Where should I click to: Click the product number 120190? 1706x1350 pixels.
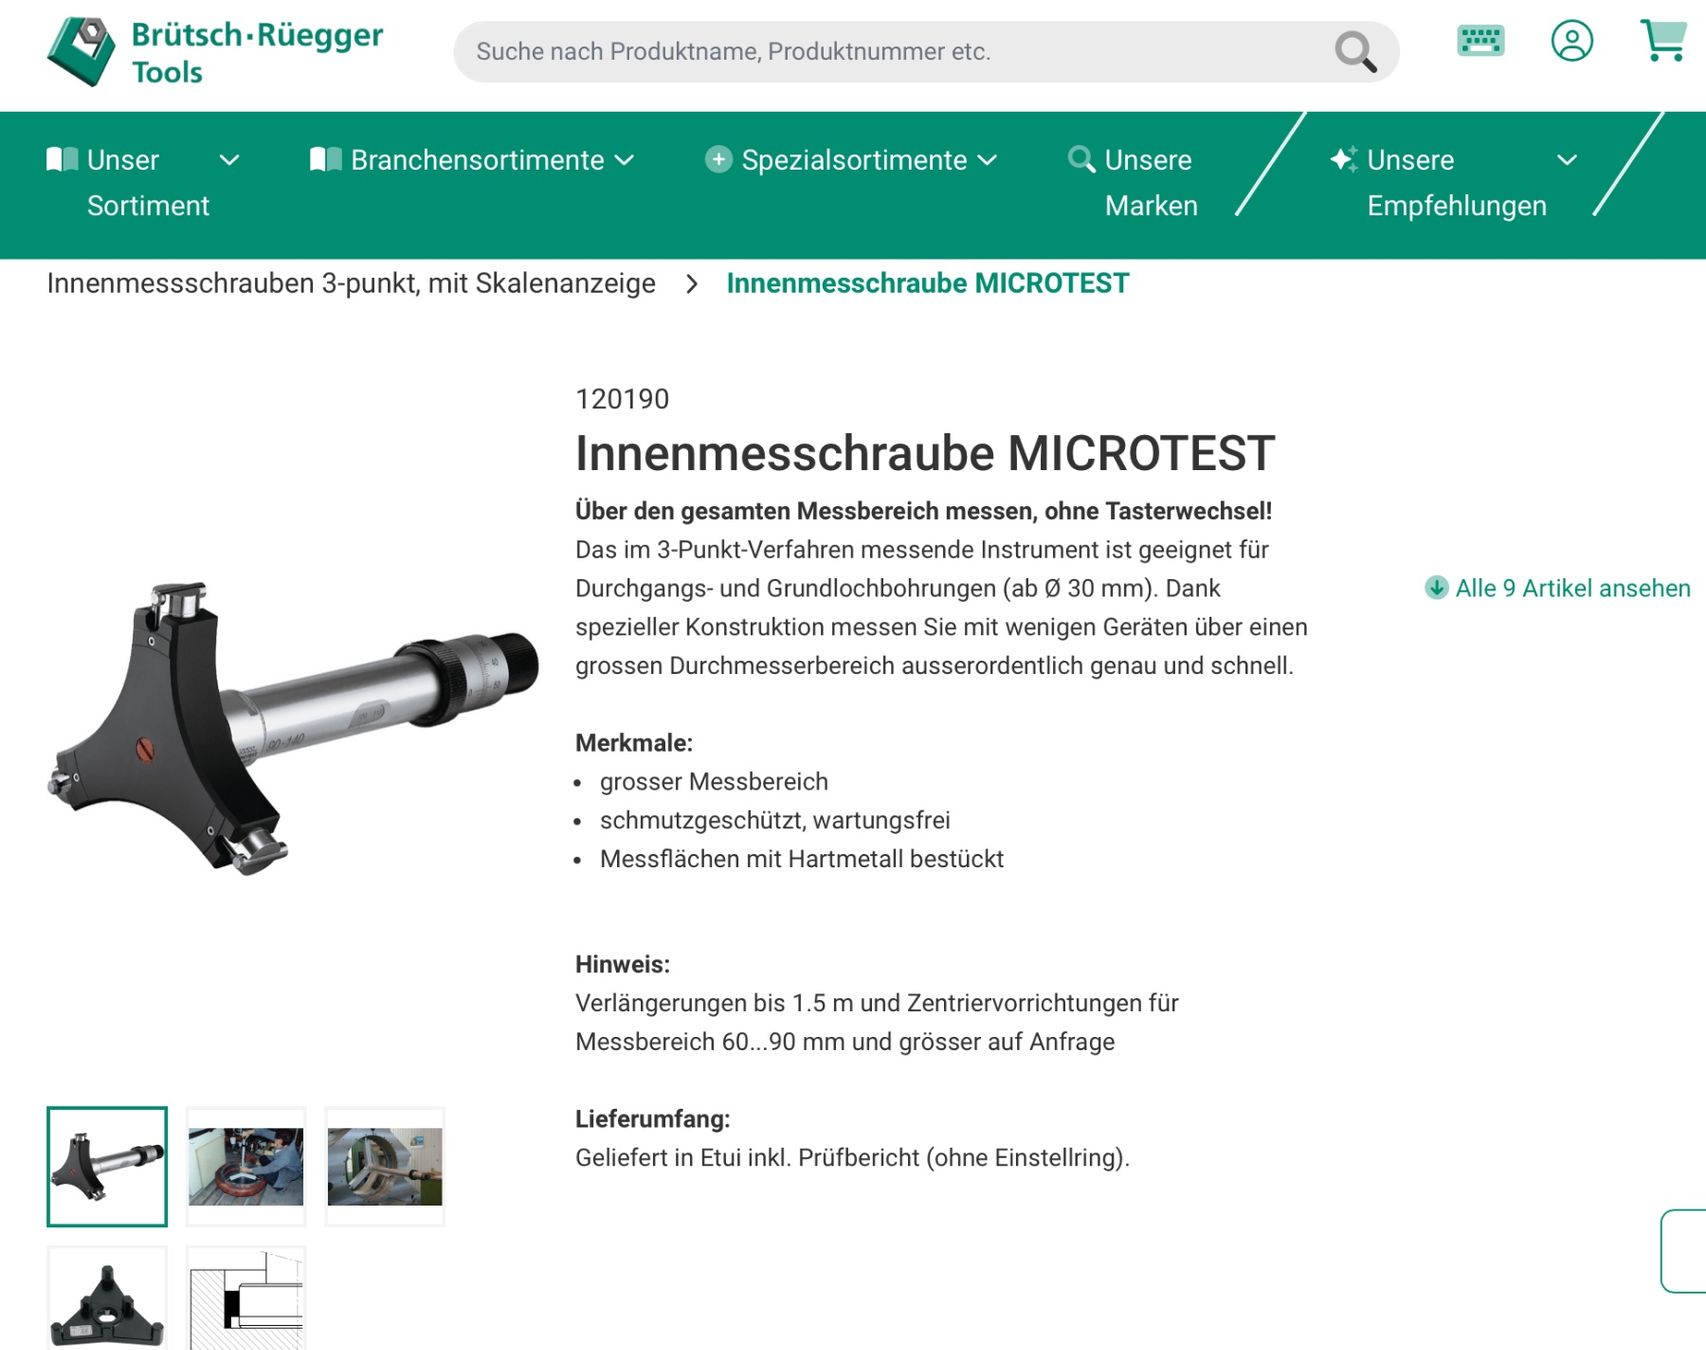tap(622, 399)
